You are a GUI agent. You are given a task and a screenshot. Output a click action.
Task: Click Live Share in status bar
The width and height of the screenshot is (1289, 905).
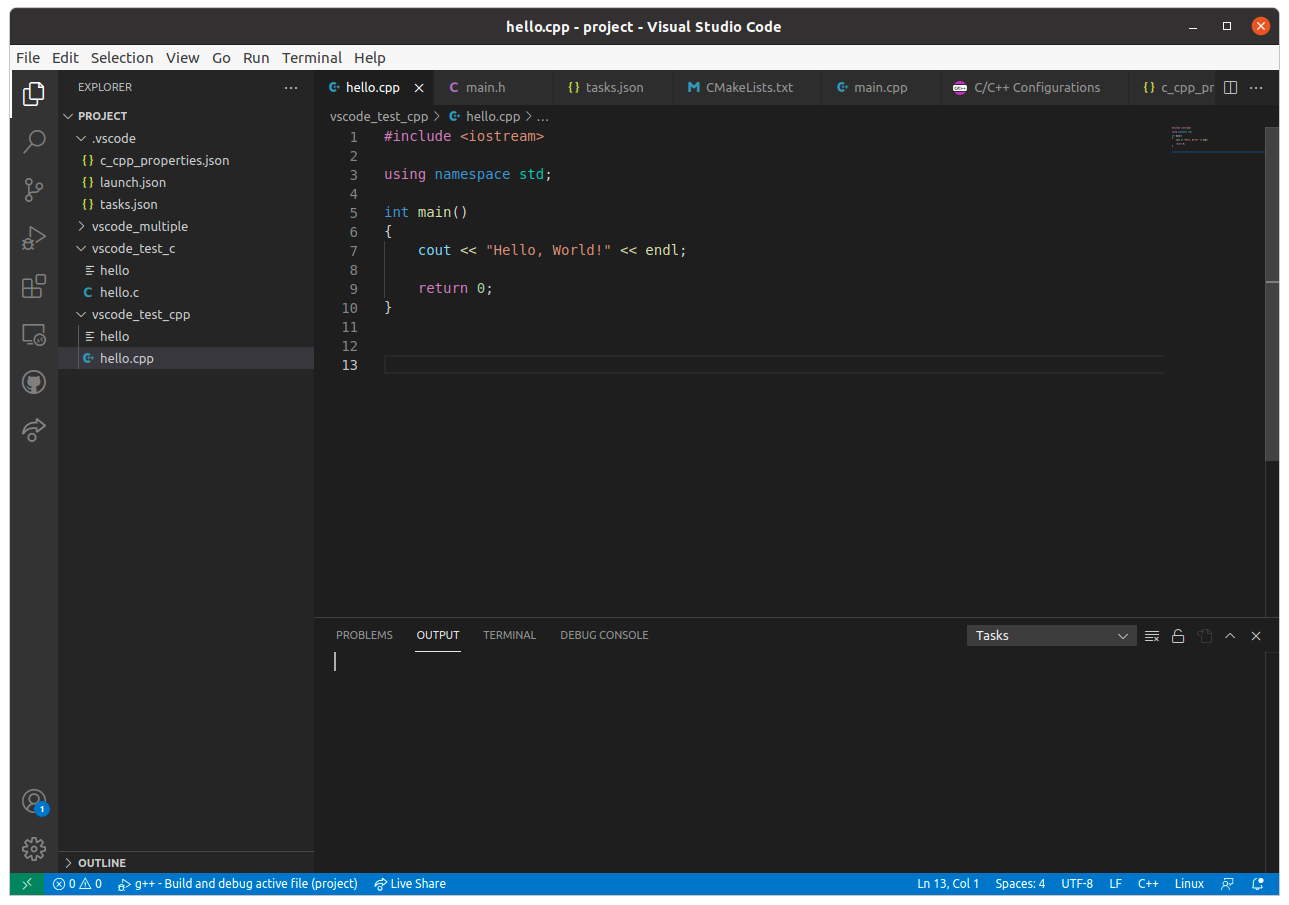[x=410, y=884]
